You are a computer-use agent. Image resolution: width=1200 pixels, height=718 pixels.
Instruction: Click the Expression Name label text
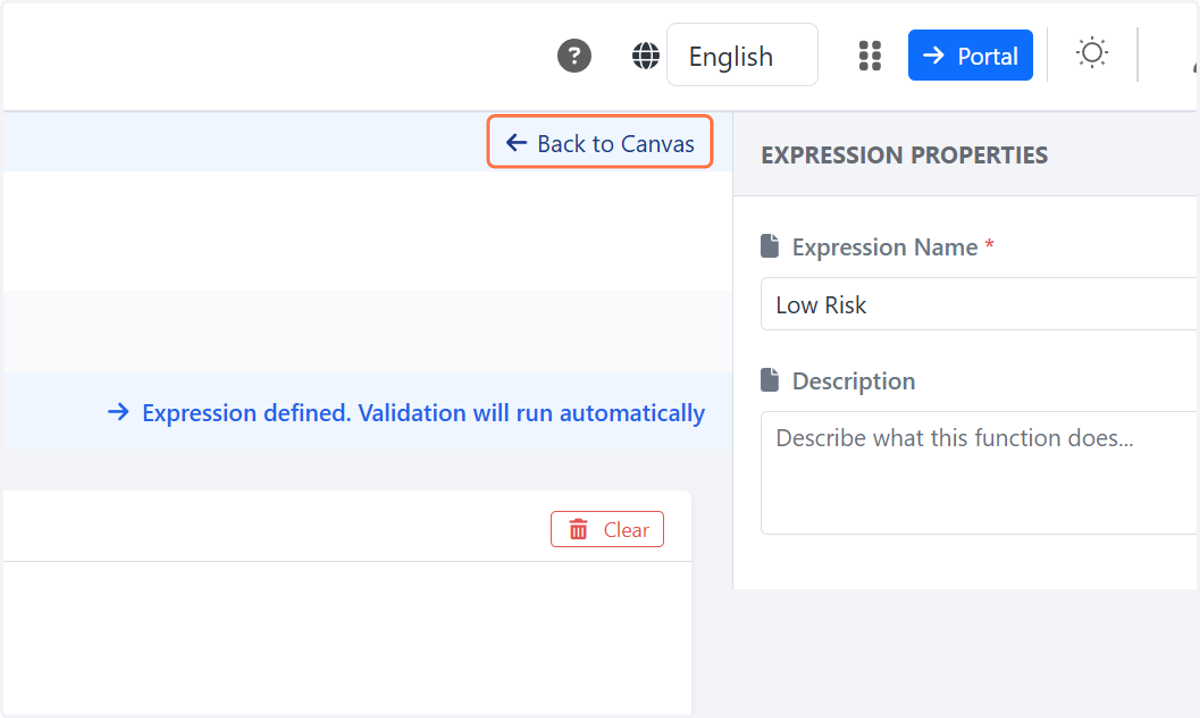(x=885, y=247)
